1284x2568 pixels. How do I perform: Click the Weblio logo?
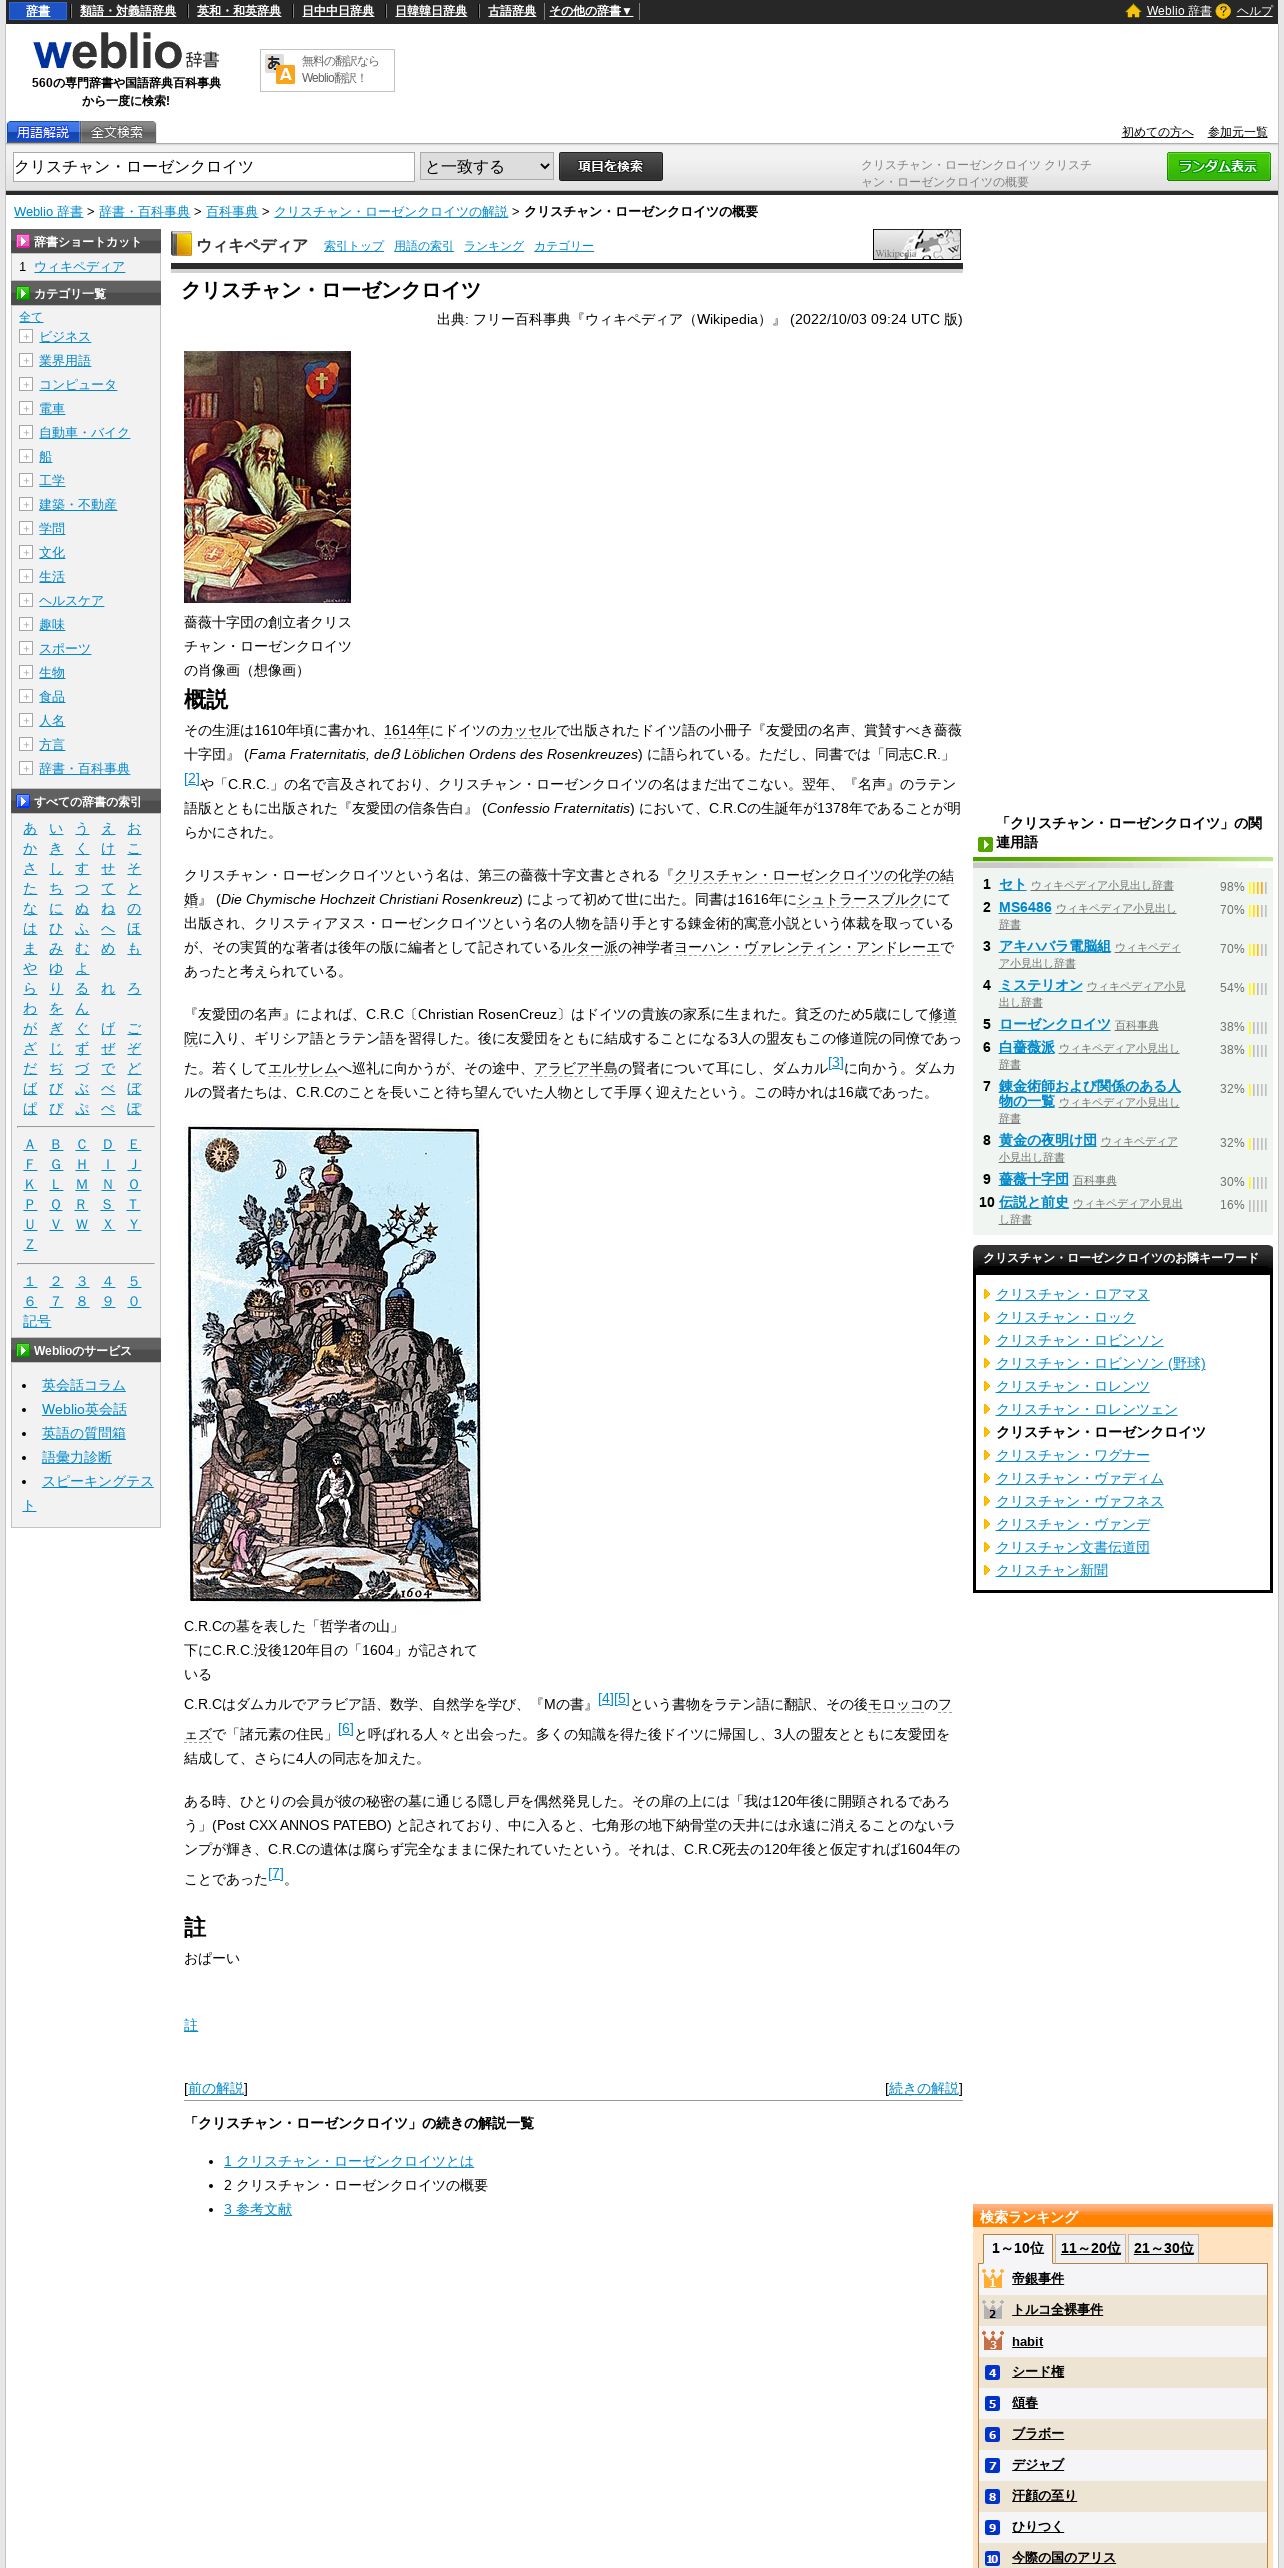(126, 51)
